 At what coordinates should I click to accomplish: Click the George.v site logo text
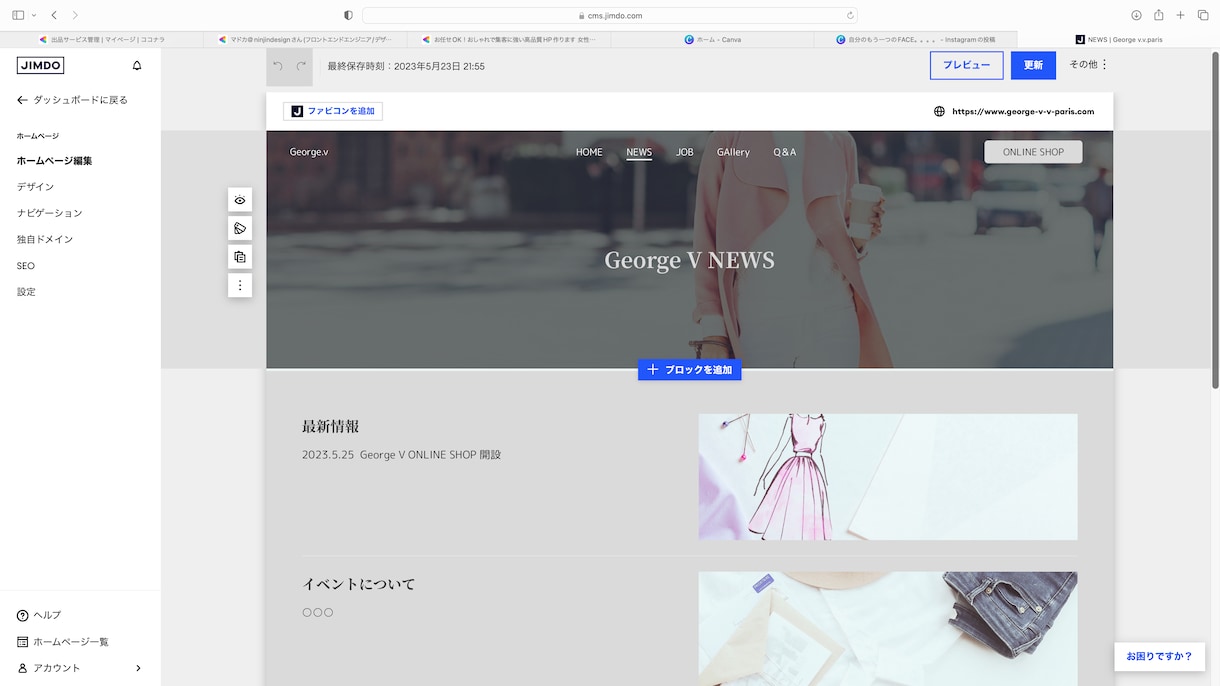(309, 152)
